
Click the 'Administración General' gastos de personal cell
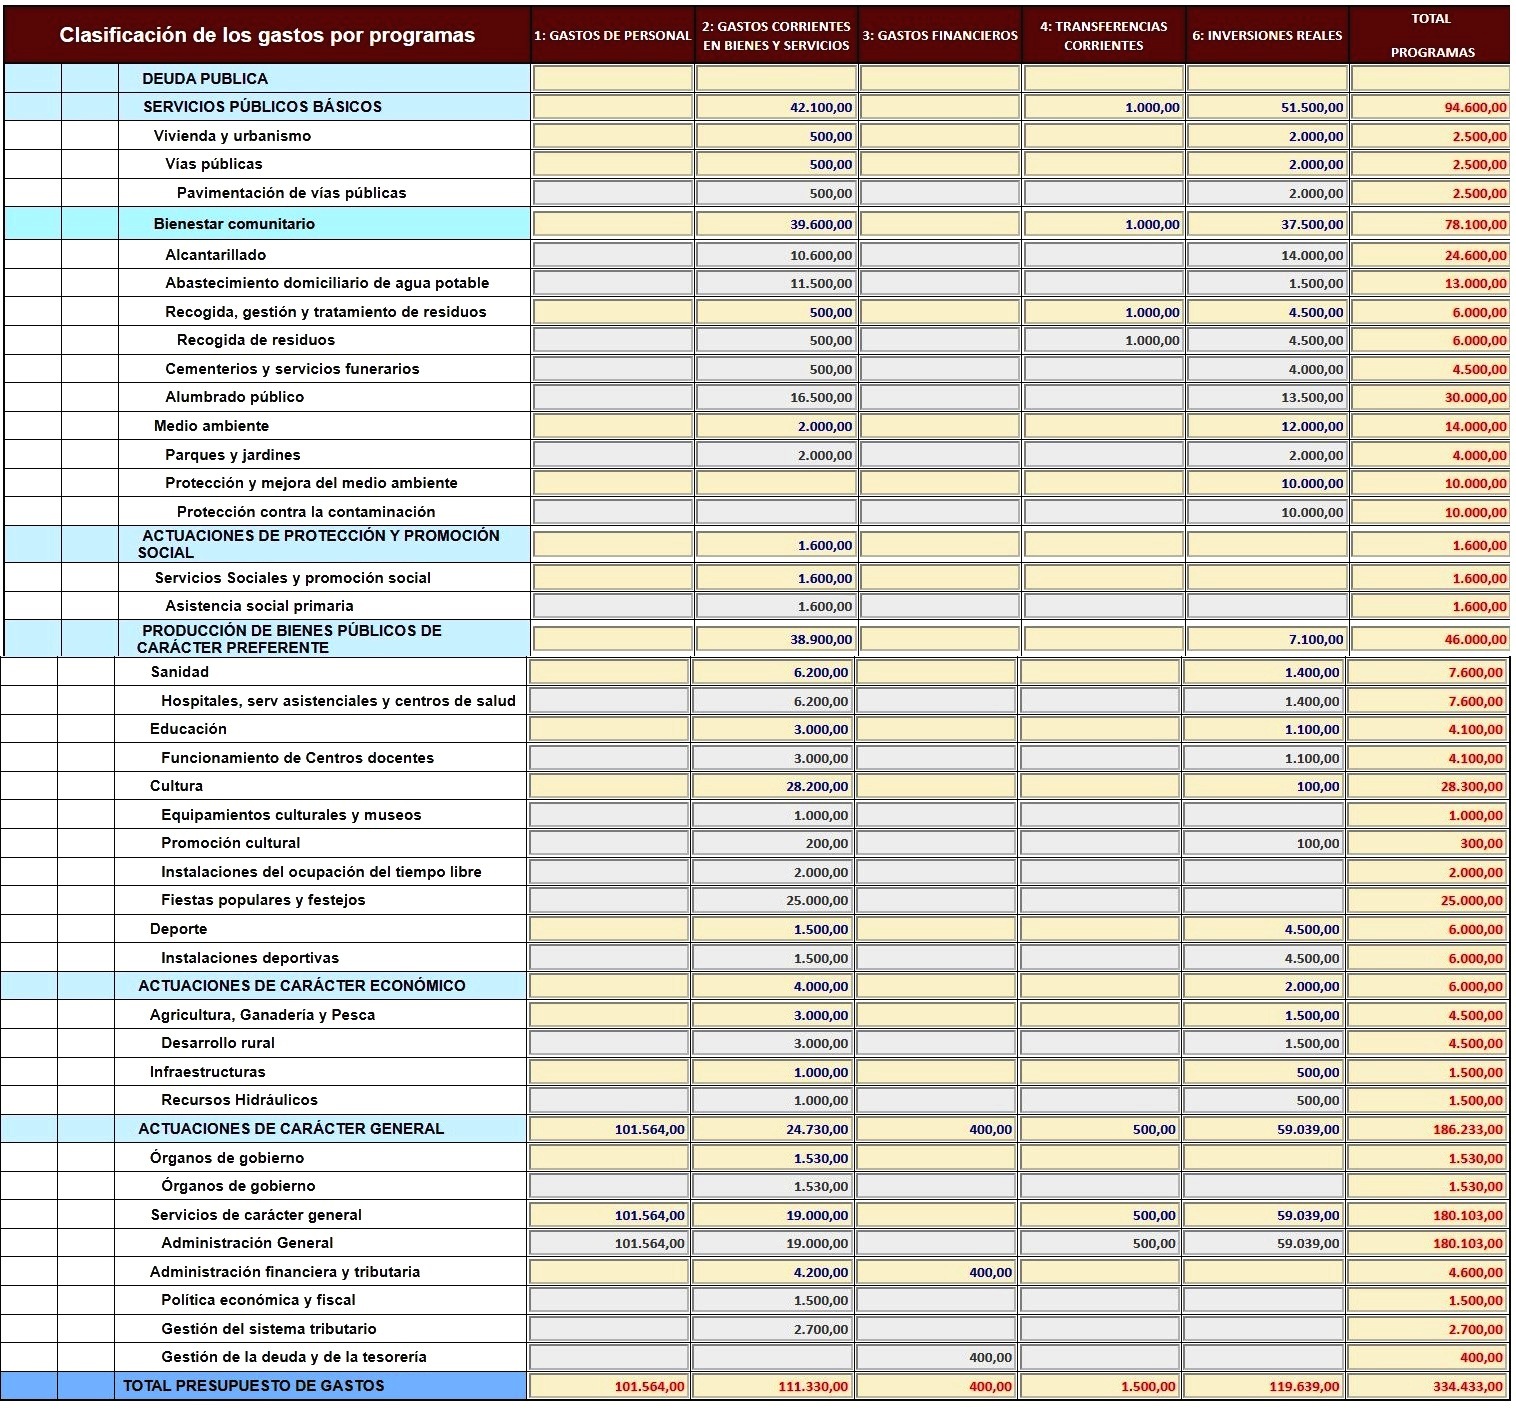point(609,1244)
